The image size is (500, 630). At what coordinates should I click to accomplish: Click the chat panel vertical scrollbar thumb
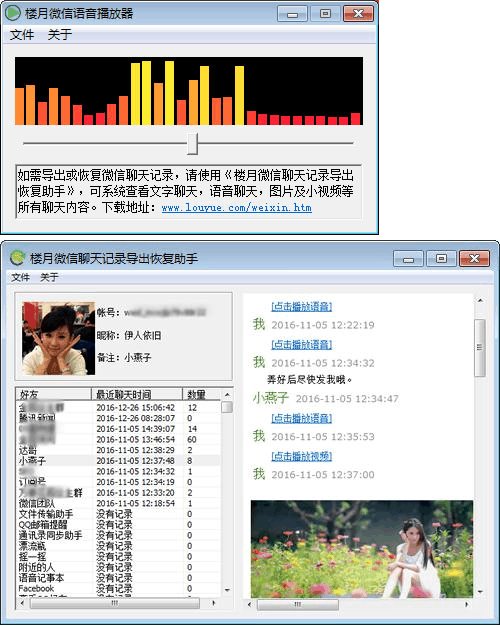click(x=480, y=348)
